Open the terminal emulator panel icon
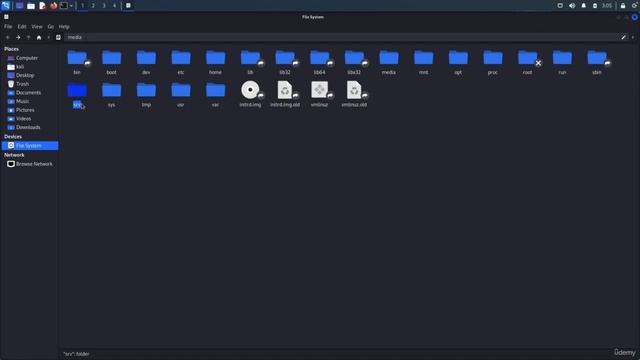Image resolution: width=640 pixels, height=360 pixels. (64, 6)
